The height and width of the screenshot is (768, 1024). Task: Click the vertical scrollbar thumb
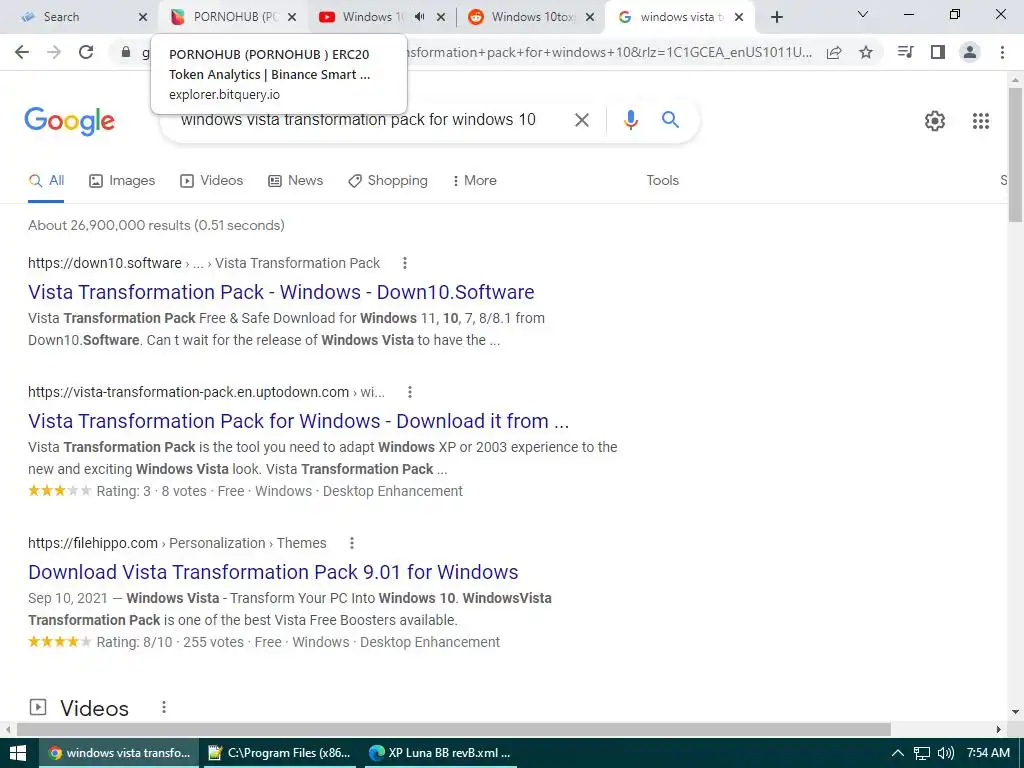point(1016,154)
